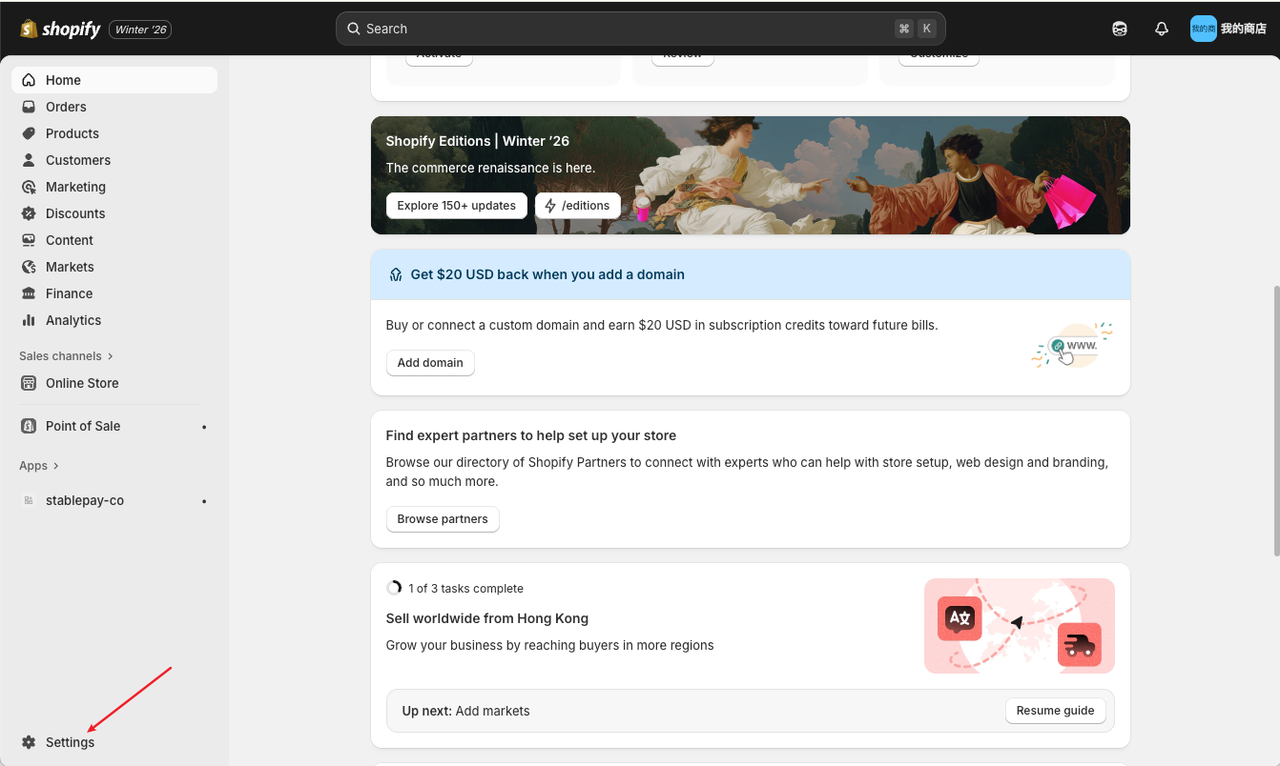Expand the Apps section
The height and width of the screenshot is (766, 1280).
(39, 466)
